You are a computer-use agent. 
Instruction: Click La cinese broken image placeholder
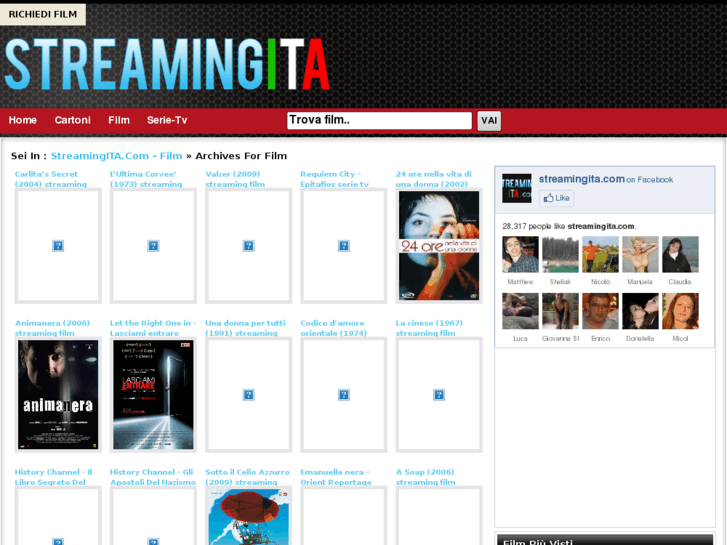coord(439,395)
